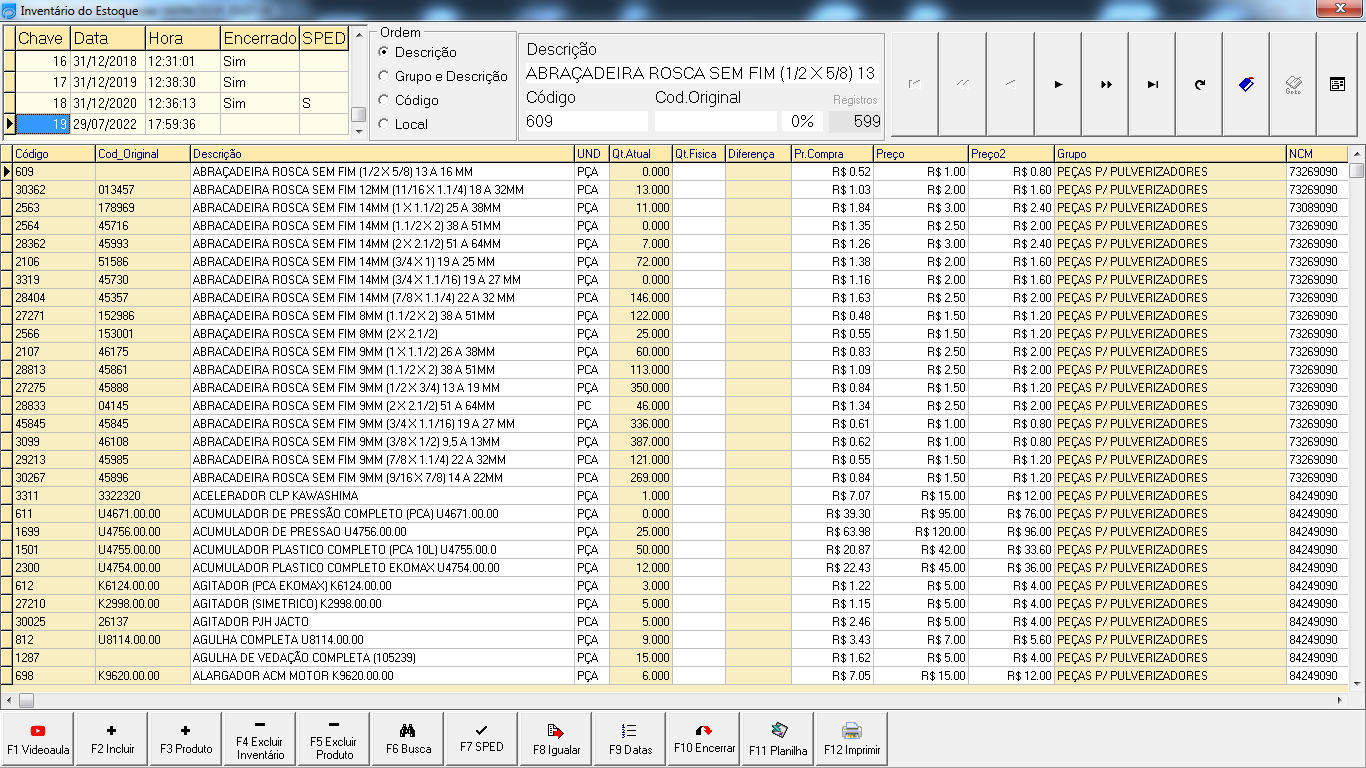Click F5 Excluir Produto button
Viewport: 1366px width, 768px height.
[x=334, y=739]
